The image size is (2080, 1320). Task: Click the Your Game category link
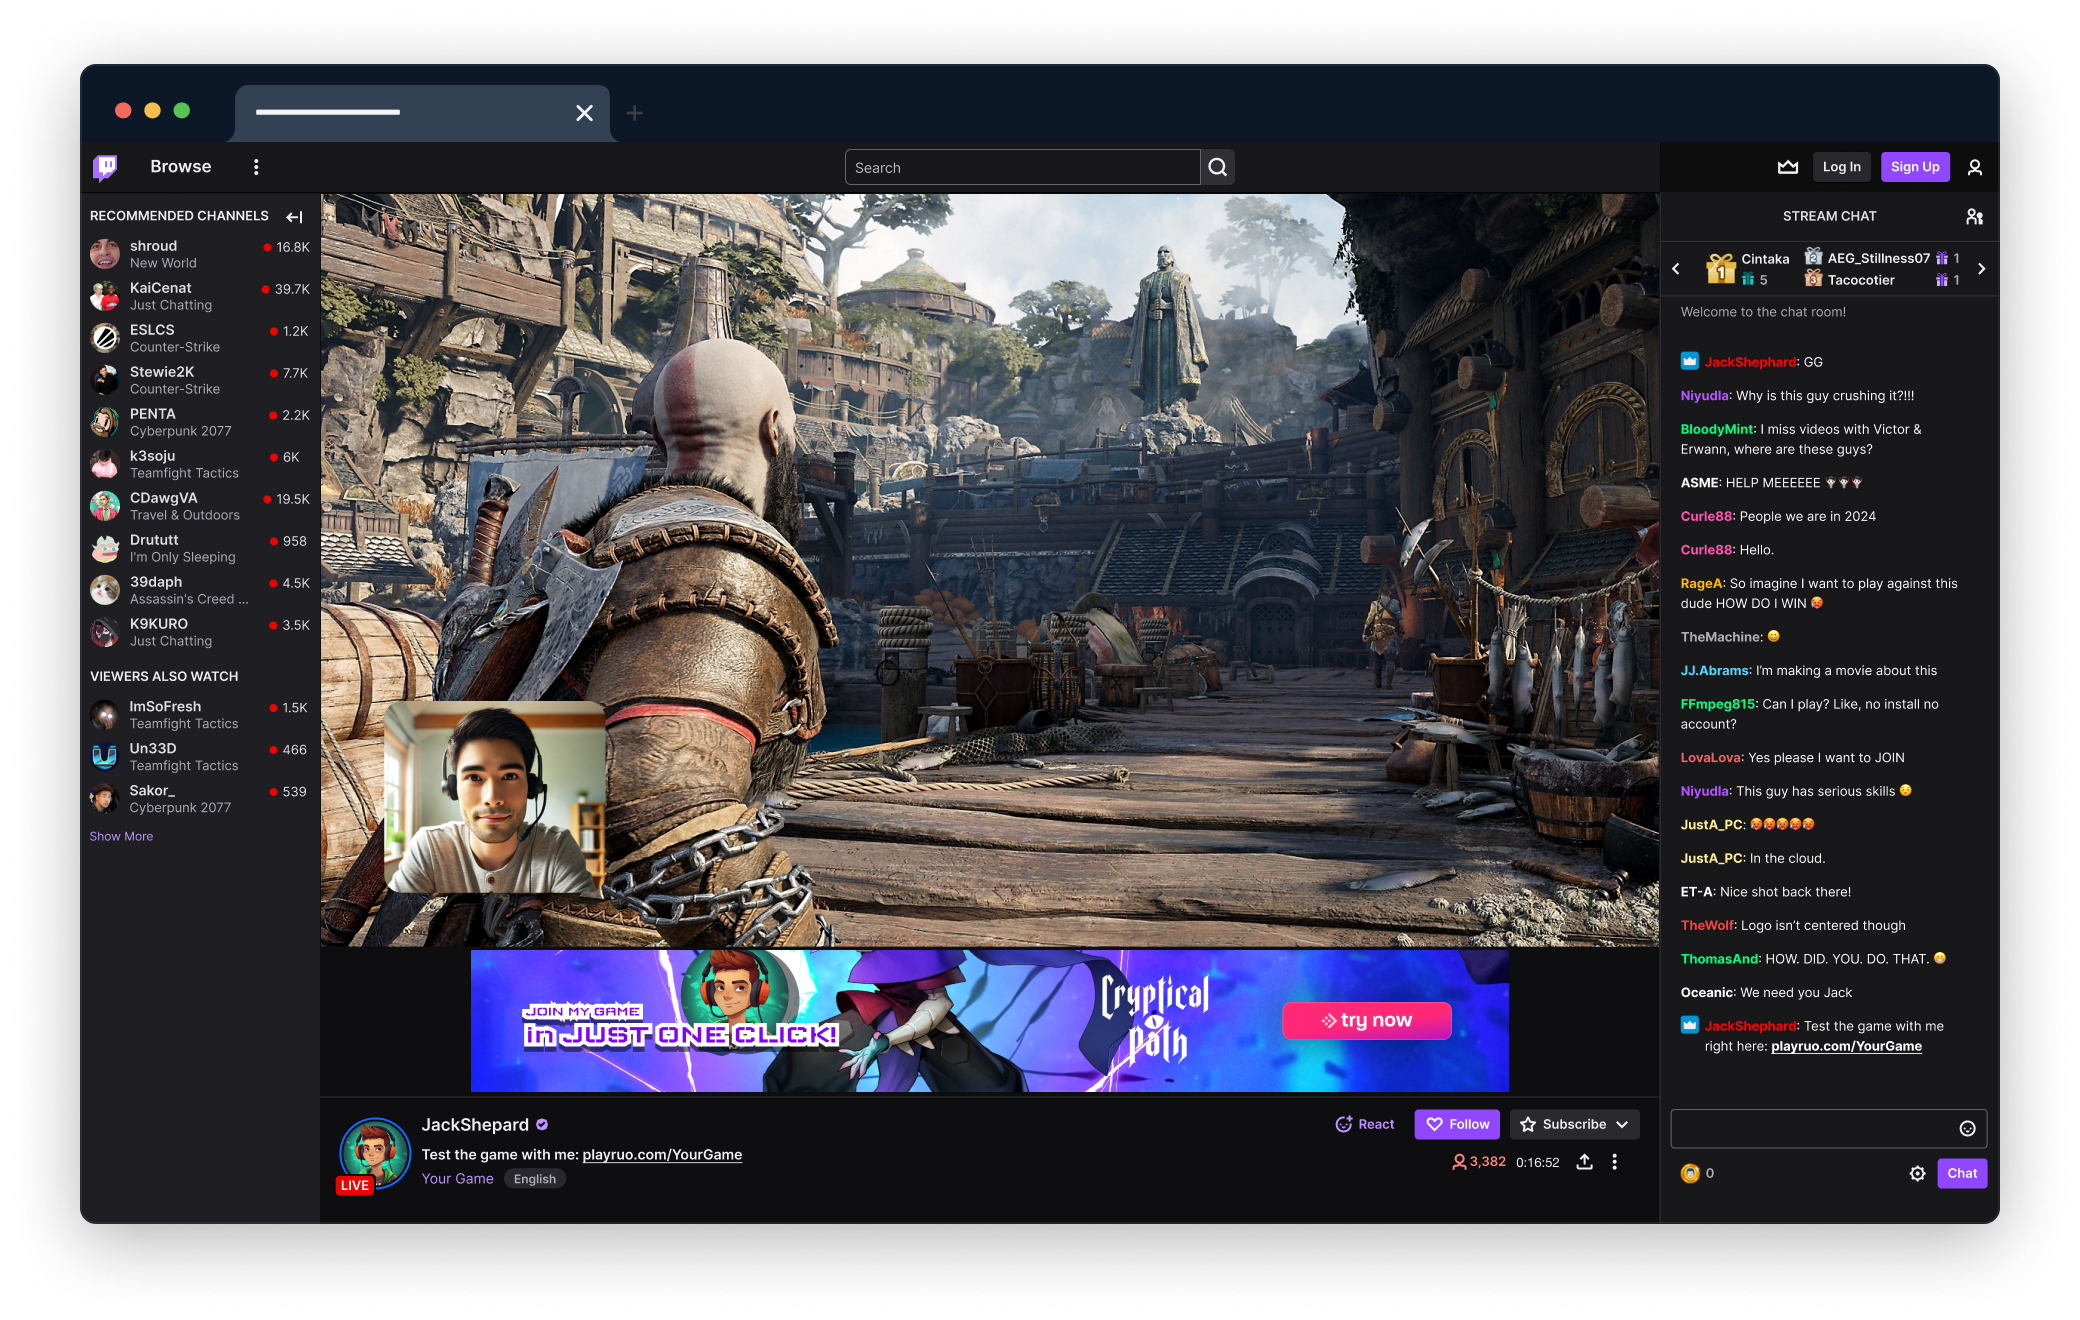(457, 1178)
